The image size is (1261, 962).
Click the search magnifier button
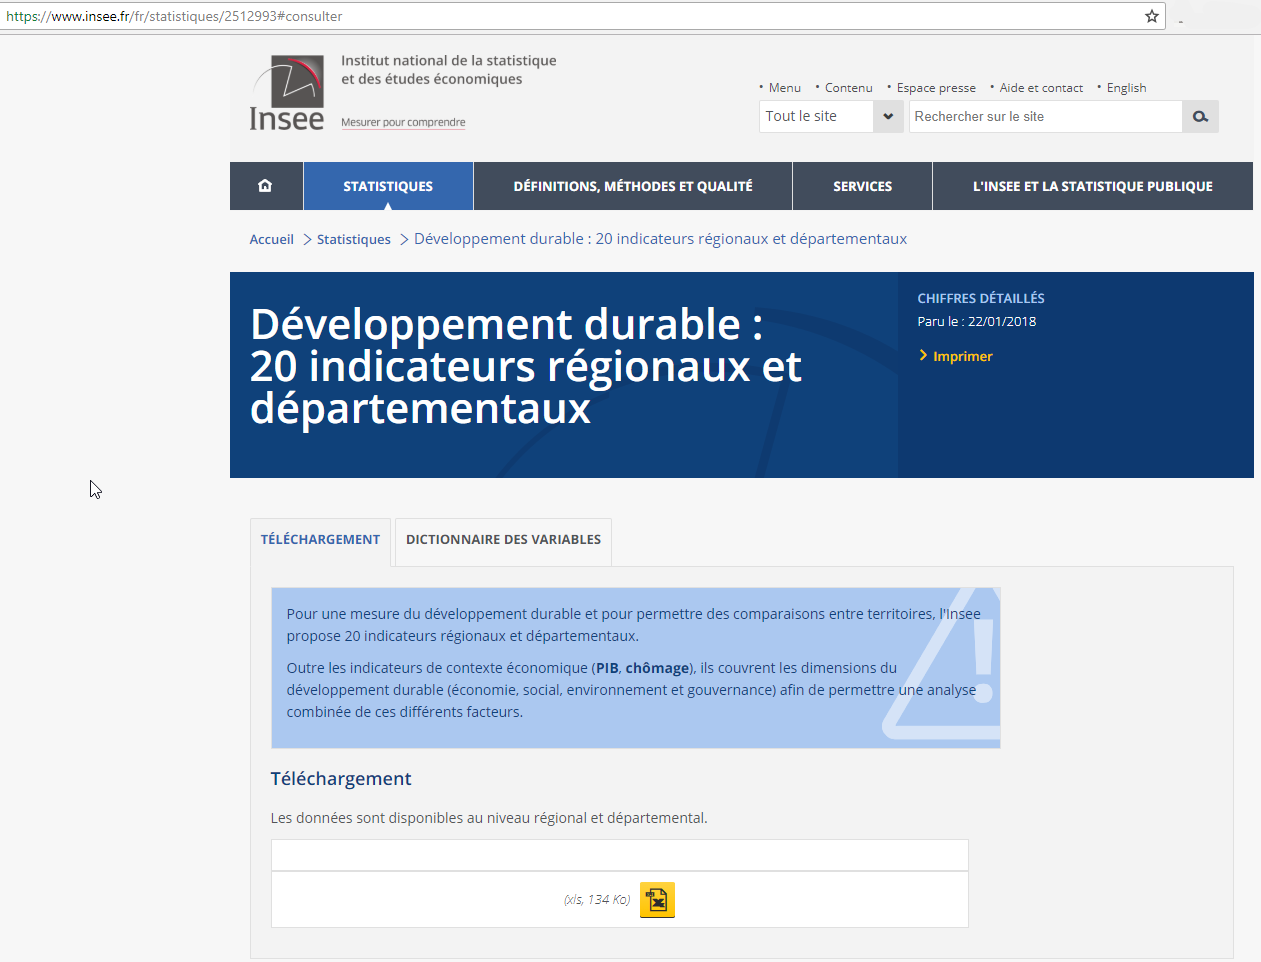(1200, 117)
